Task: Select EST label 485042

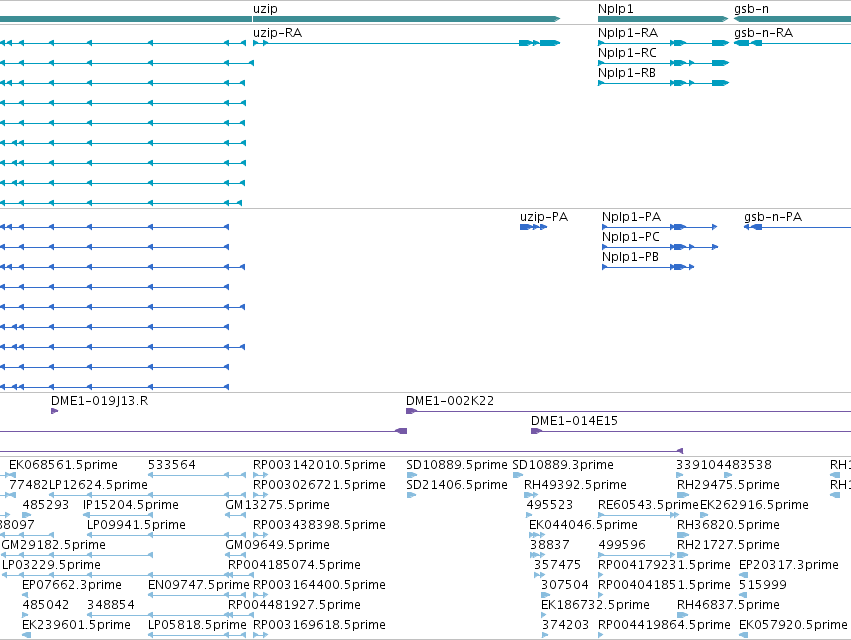Action: 46,606
